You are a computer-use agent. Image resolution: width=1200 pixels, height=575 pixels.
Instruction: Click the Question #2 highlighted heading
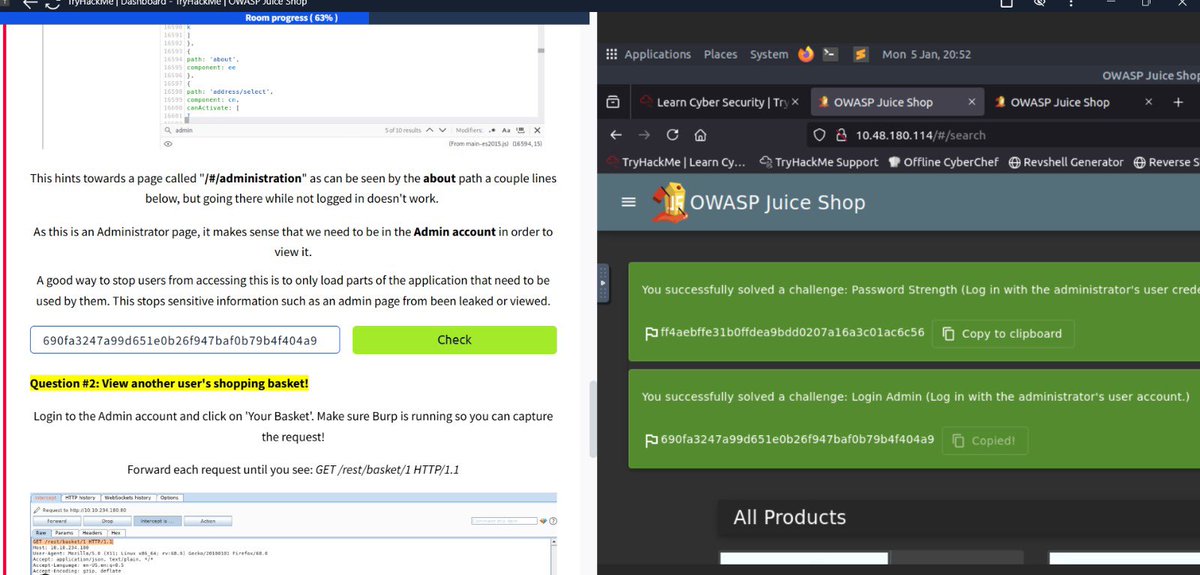[x=169, y=384]
